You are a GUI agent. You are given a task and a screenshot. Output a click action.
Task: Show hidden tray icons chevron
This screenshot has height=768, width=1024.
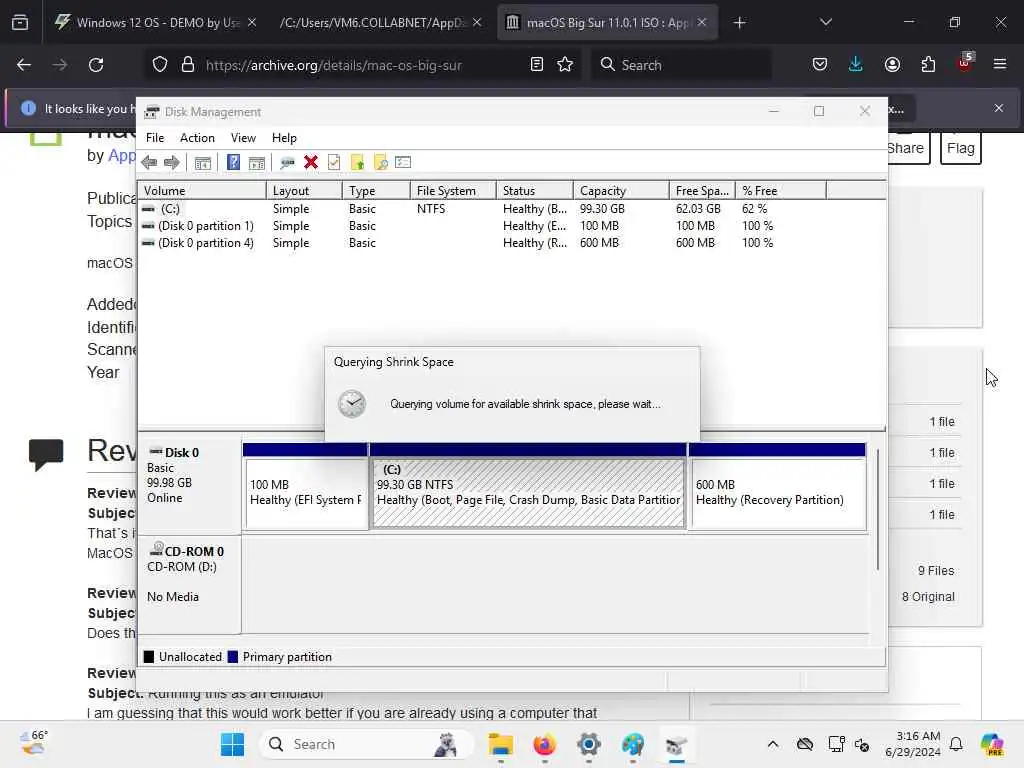[773, 744]
